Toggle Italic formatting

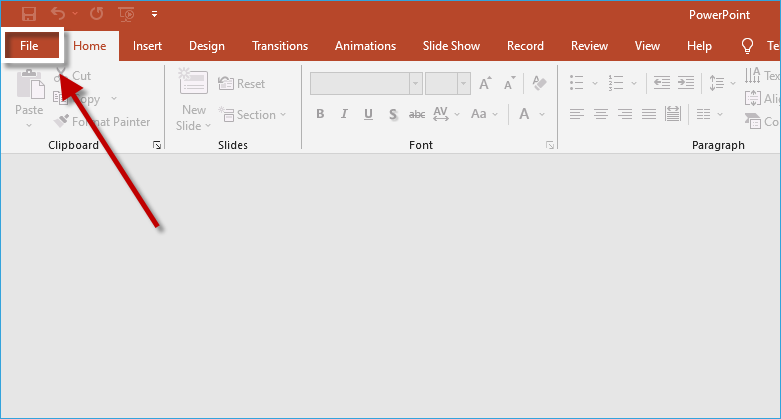344,114
